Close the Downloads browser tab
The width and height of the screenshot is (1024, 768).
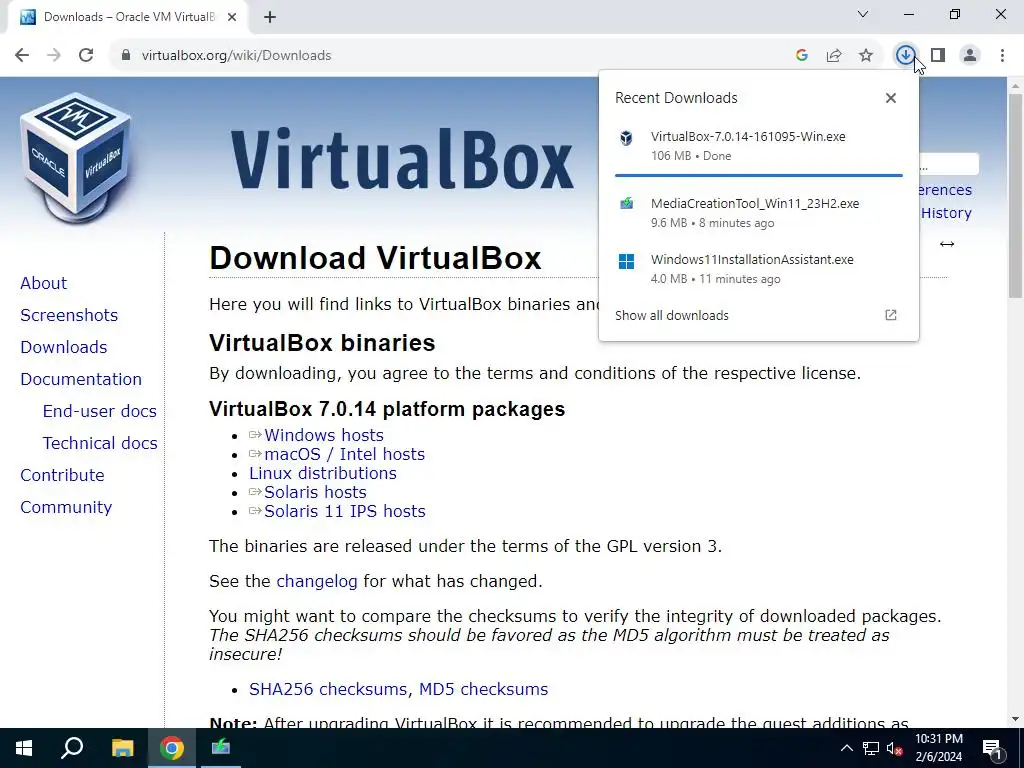(232, 18)
